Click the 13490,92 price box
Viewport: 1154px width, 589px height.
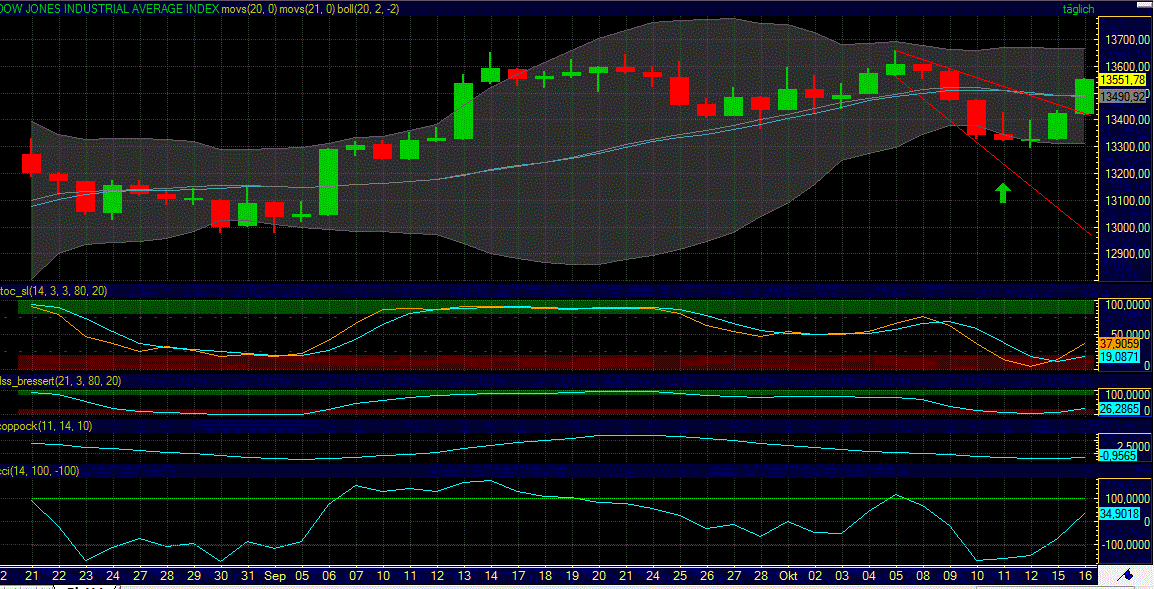1122,96
